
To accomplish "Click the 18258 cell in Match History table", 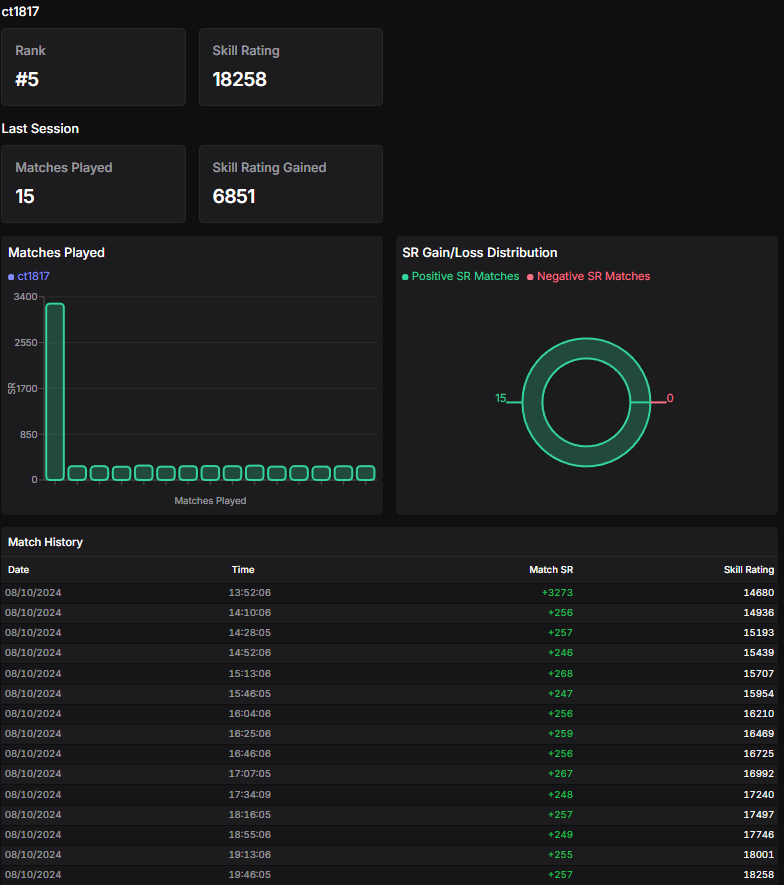I will pos(759,875).
